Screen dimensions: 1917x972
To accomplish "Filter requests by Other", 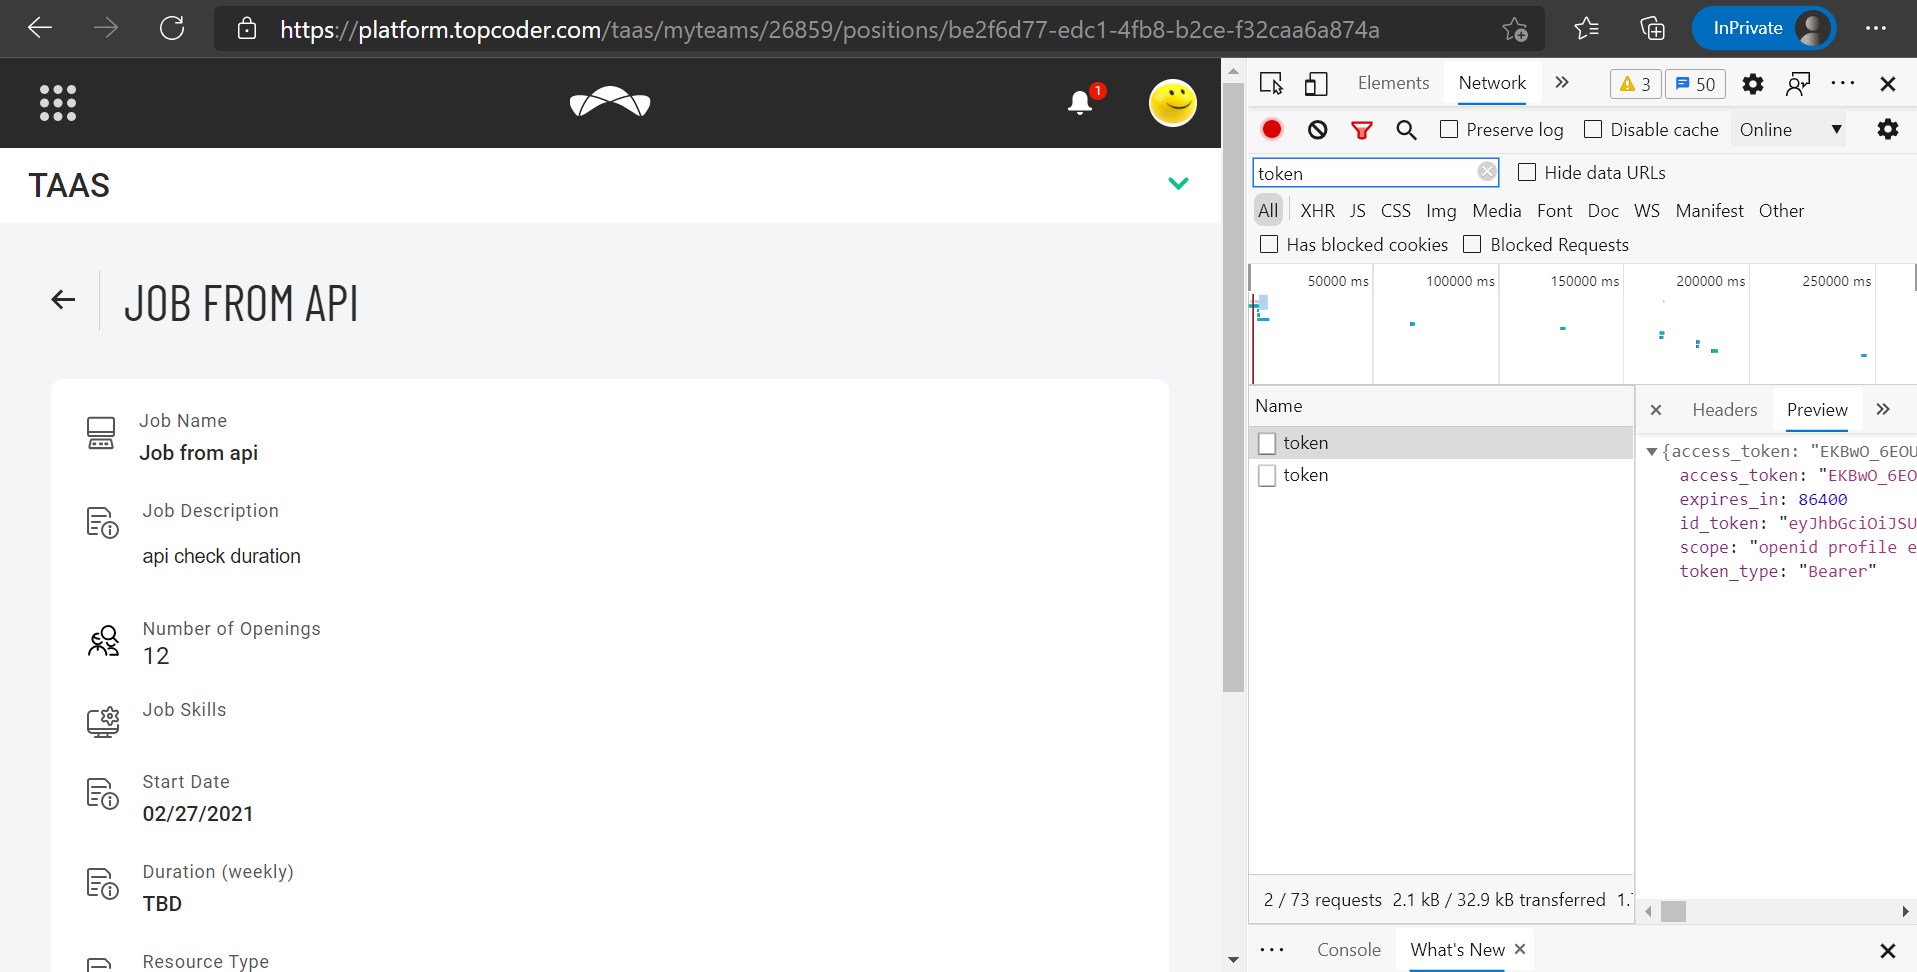I will pyautogui.click(x=1781, y=211).
